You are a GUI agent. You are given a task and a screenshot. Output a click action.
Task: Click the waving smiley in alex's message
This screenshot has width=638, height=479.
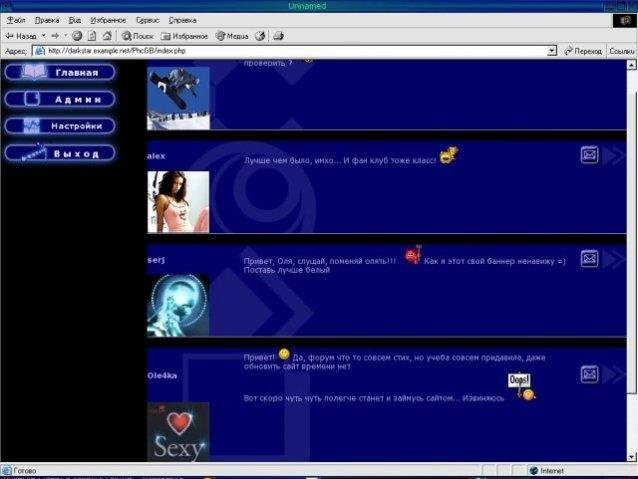click(448, 155)
